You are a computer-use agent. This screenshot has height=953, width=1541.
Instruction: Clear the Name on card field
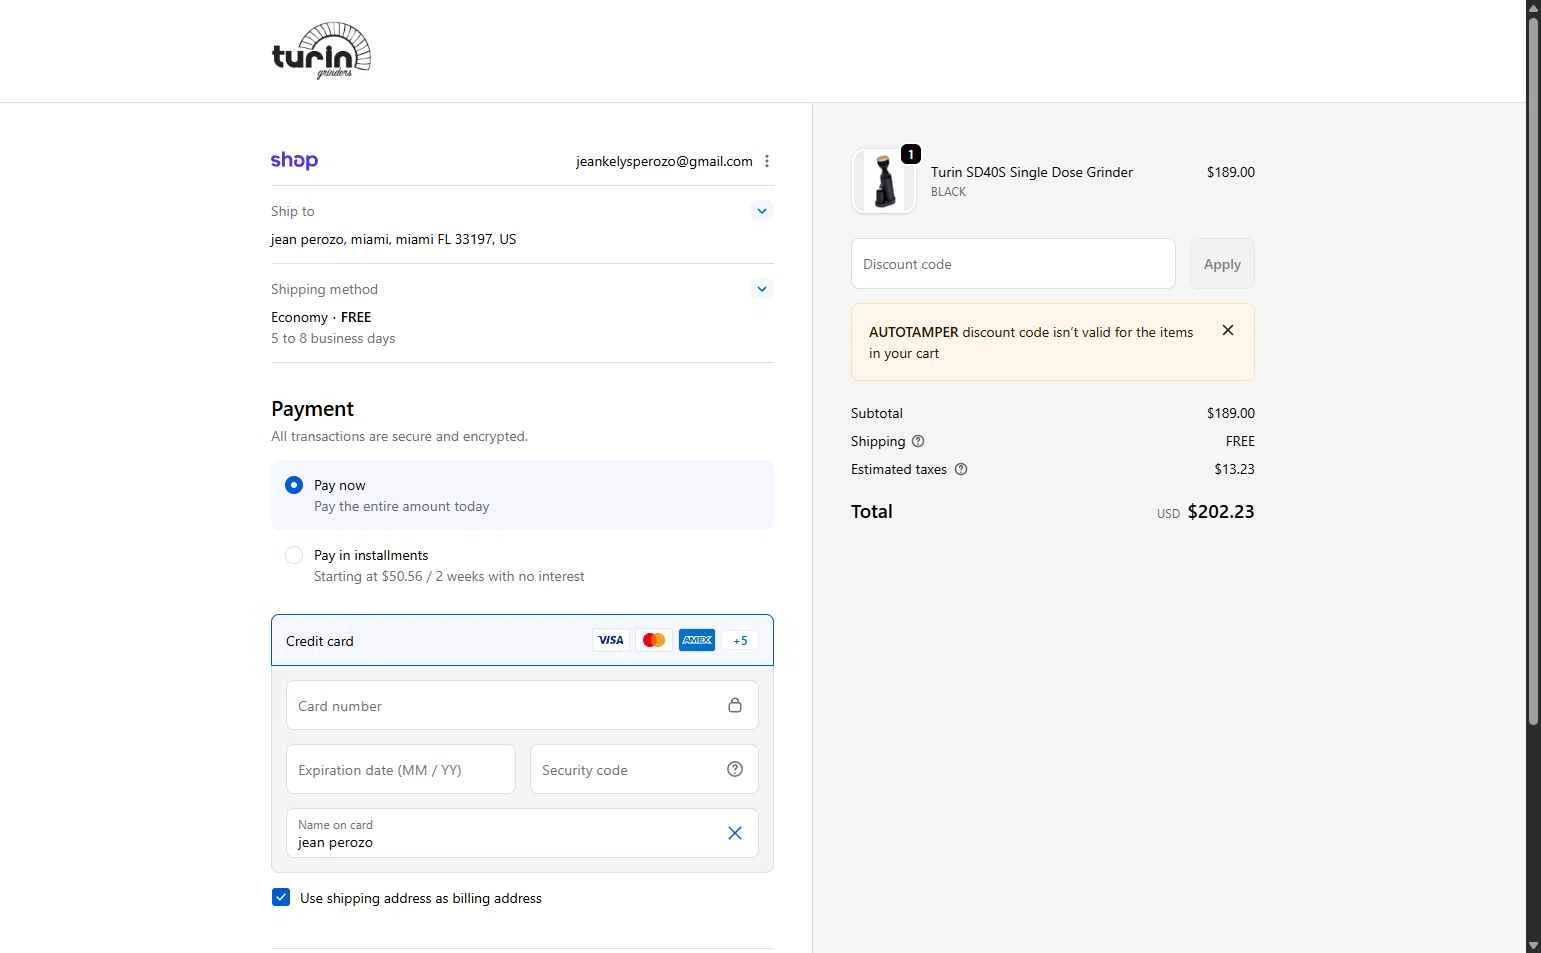(x=735, y=833)
